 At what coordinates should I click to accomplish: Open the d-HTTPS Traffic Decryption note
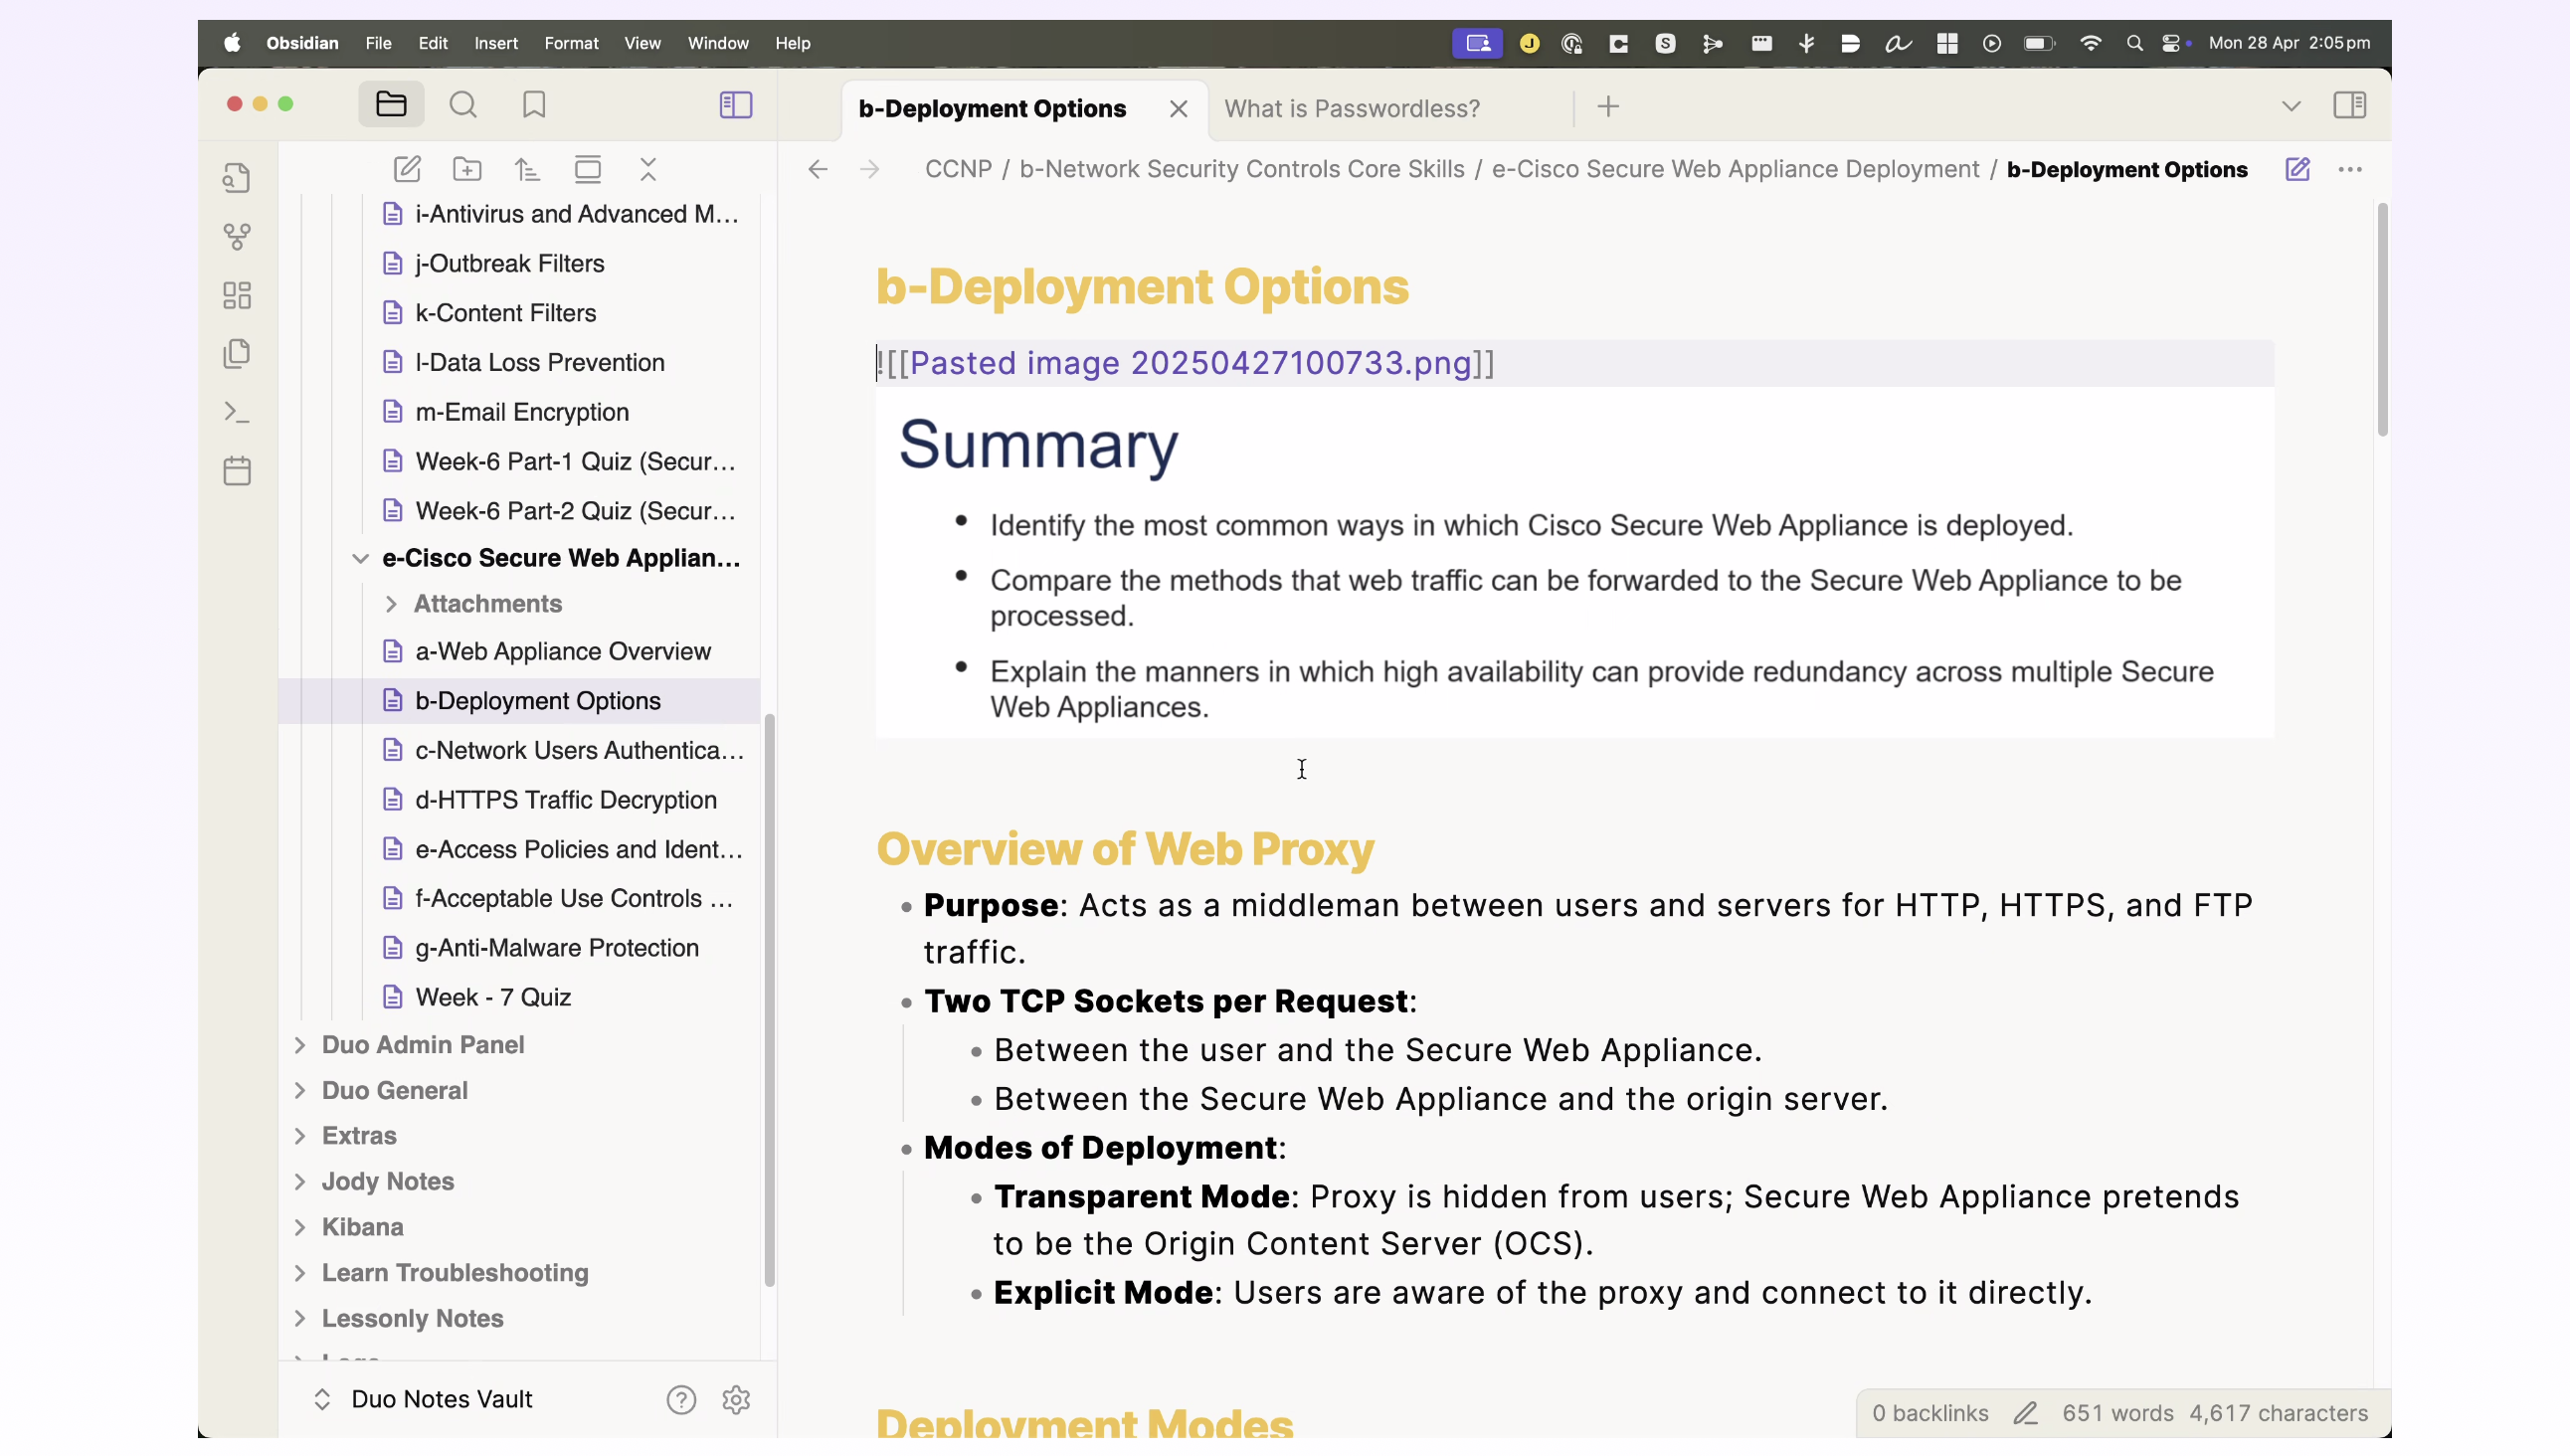566,800
